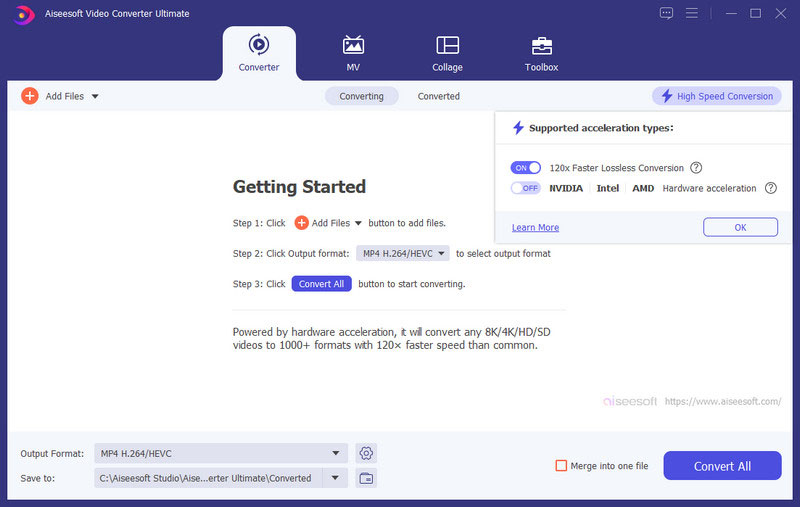The width and height of the screenshot is (800, 507).
Task: Open the Step 2 MP4 H.264/HEVC dropdown
Action: click(x=403, y=254)
